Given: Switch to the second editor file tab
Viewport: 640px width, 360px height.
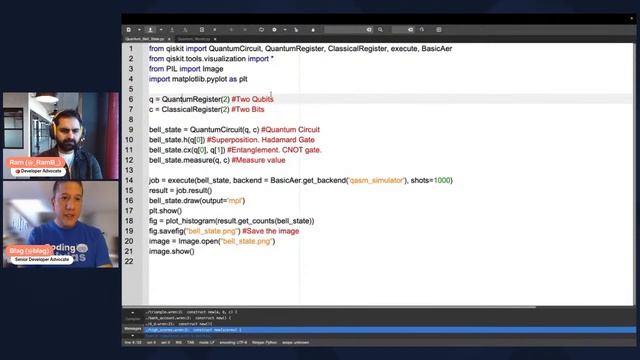Looking at the screenshot, I should [193, 39].
